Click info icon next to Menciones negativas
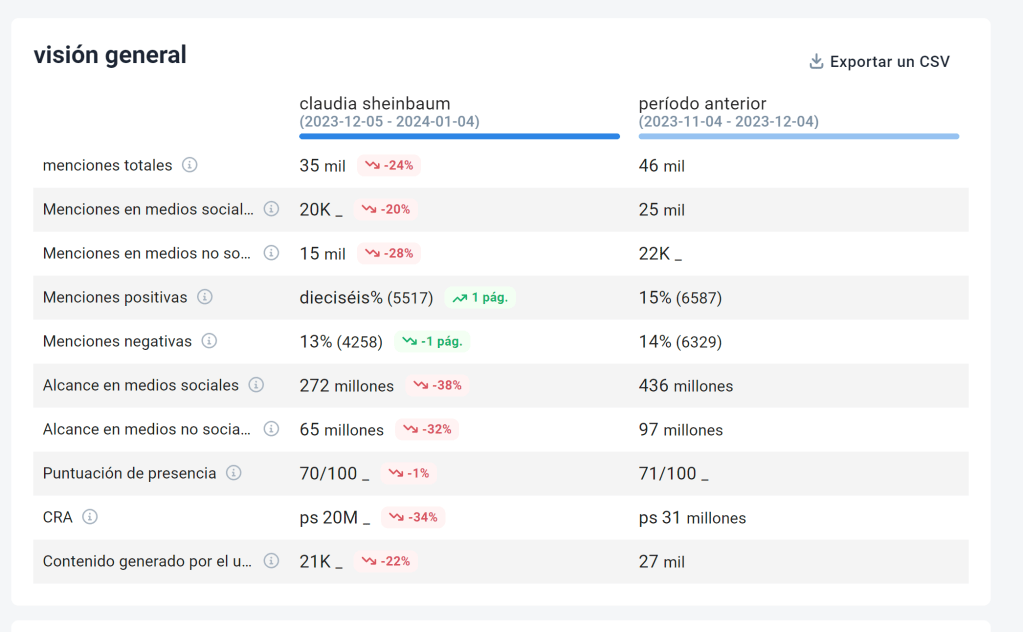This screenshot has height=632, width=1023. click(x=209, y=341)
